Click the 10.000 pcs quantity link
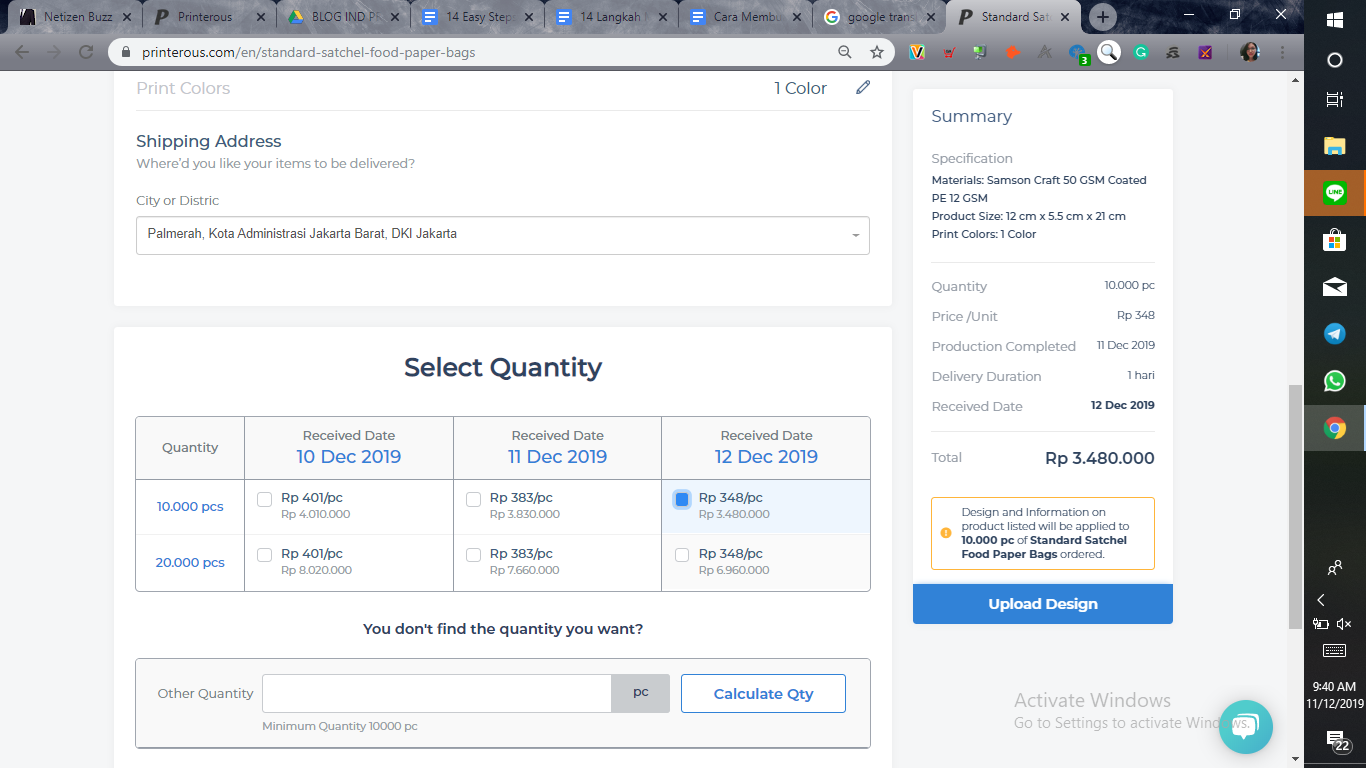1366x768 pixels. [x=190, y=507]
